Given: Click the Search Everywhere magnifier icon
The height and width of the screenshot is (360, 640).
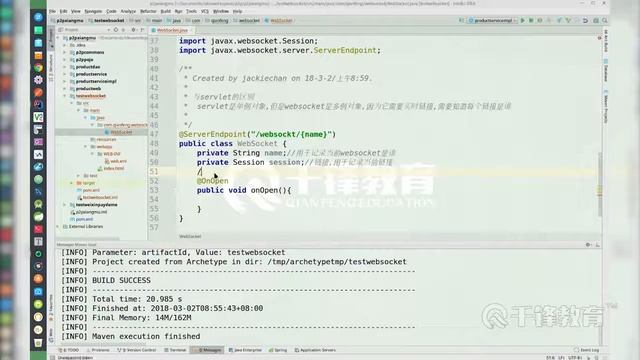Looking at the screenshot, I should click(605, 20).
